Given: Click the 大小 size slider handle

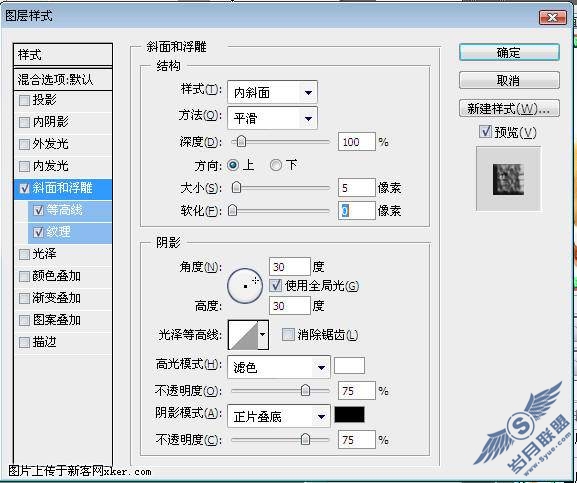Looking at the screenshot, I should 237,188.
